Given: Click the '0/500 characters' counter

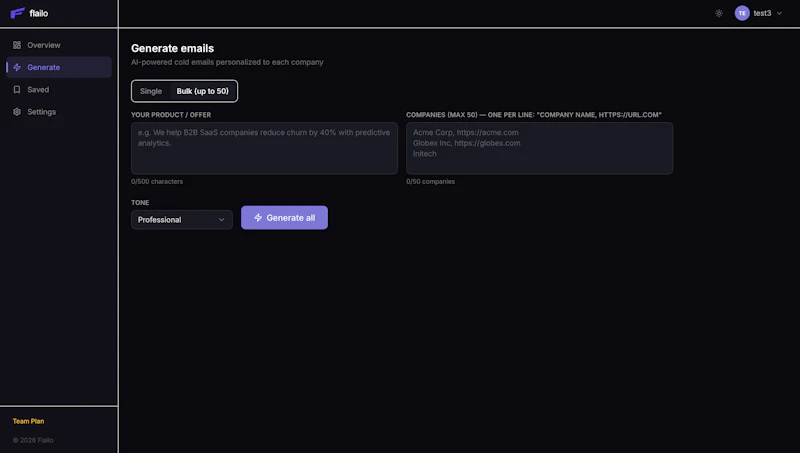Looking at the screenshot, I should [157, 182].
